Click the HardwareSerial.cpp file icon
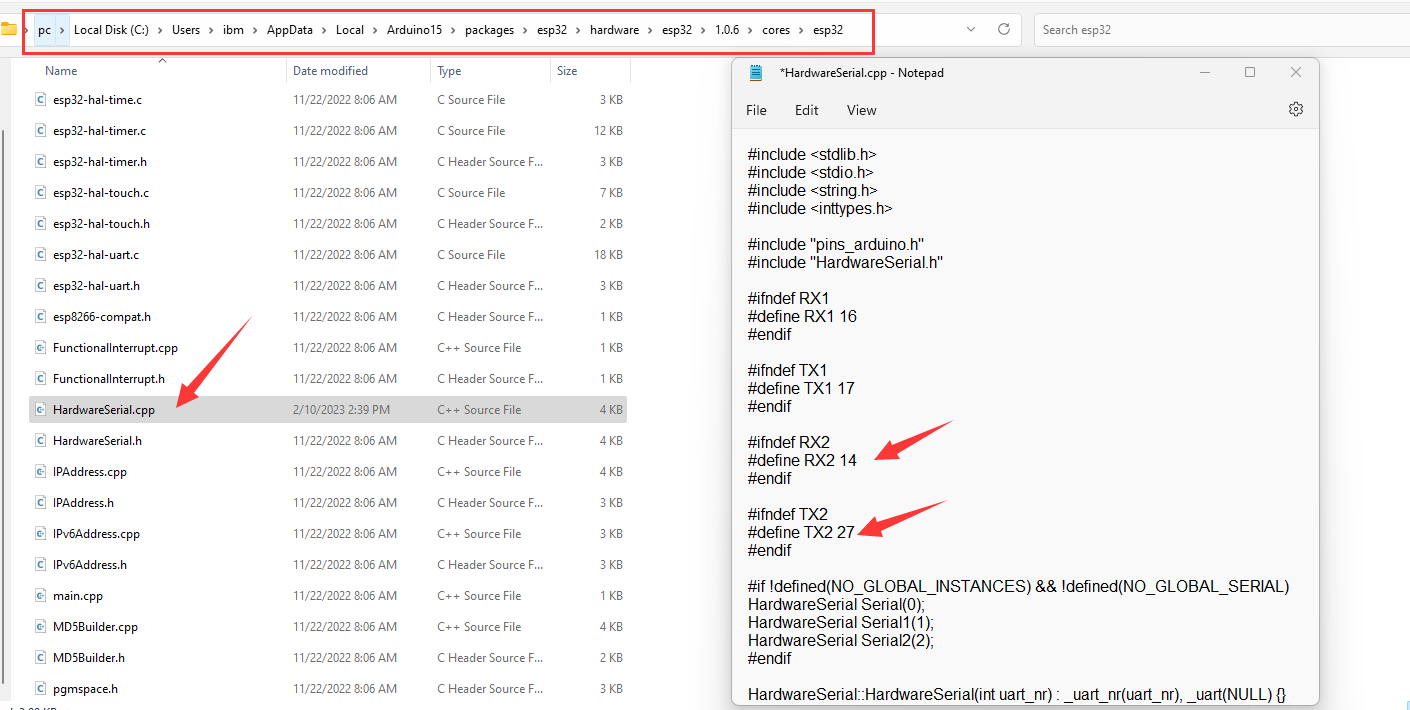Image resolution: width=1410 pixels, height=710 pixels. [x=40, y=410]
